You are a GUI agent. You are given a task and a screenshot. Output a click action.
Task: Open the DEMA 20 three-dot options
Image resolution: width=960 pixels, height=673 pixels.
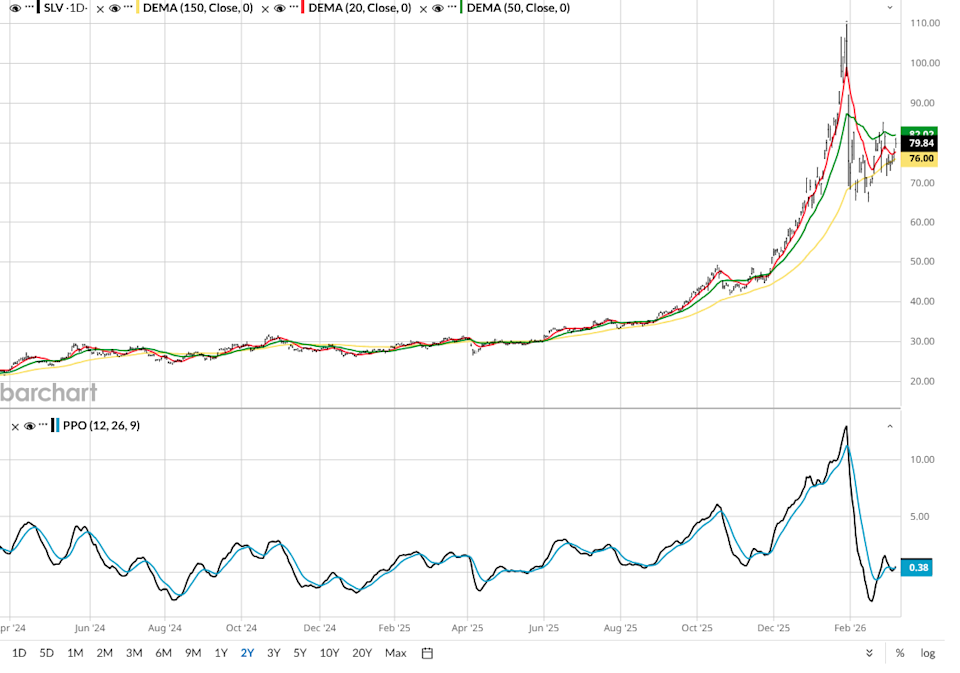coord(292,8)
